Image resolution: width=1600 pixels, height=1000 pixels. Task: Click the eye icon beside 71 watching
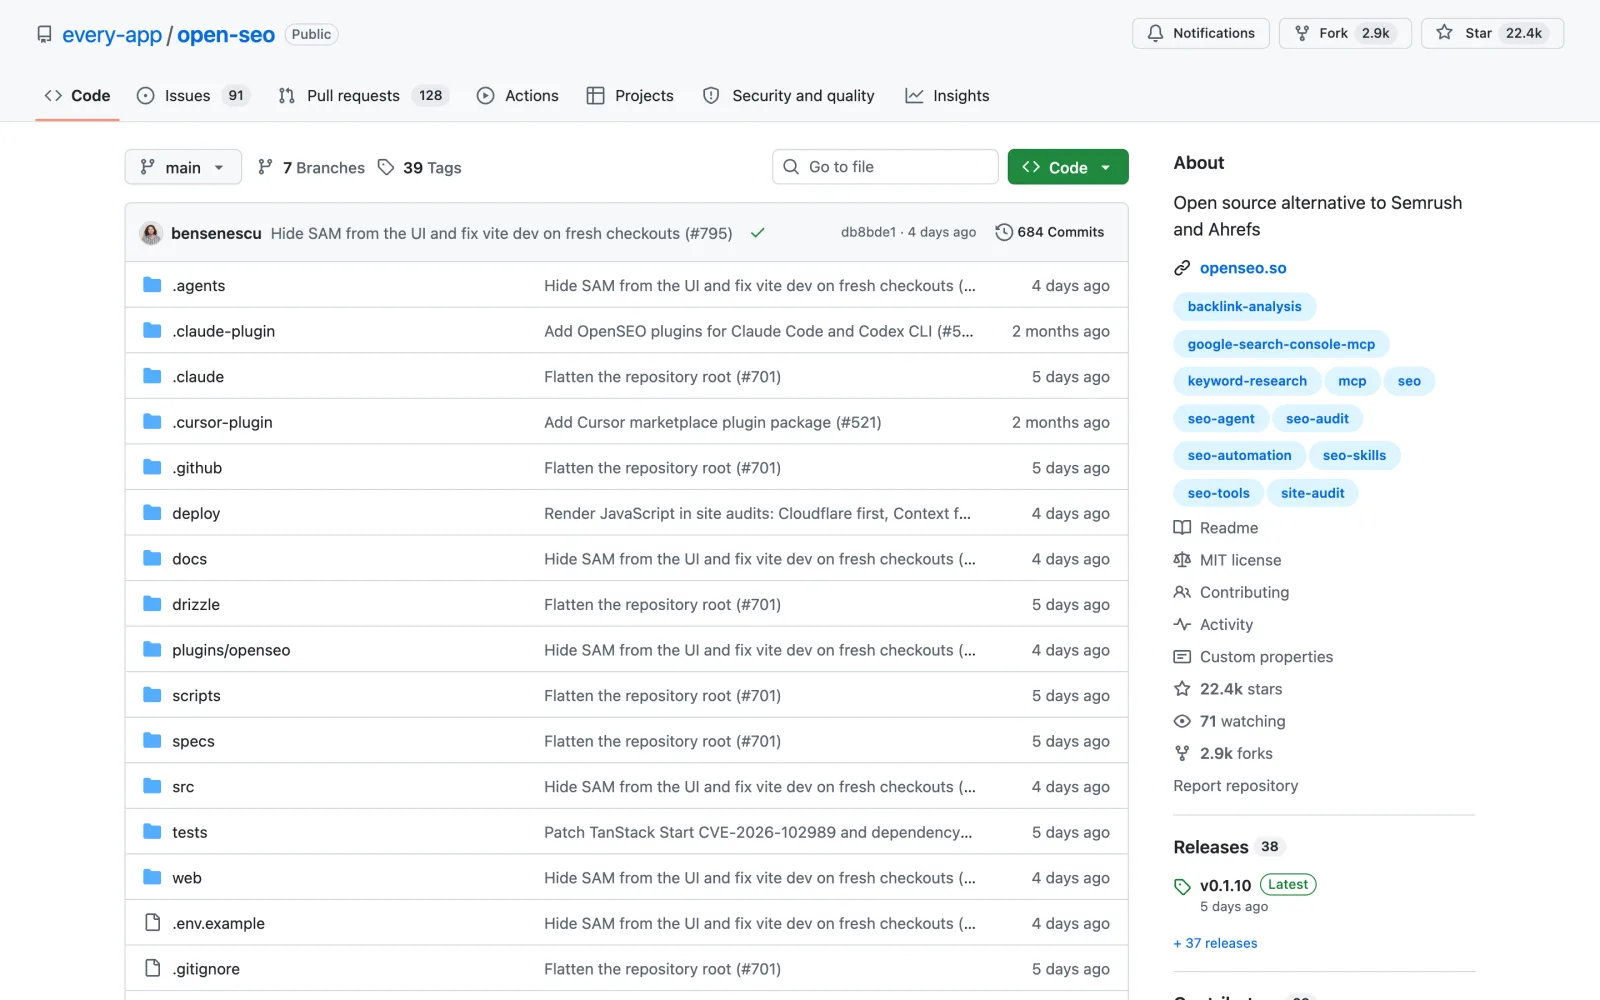pos(1182,721)
